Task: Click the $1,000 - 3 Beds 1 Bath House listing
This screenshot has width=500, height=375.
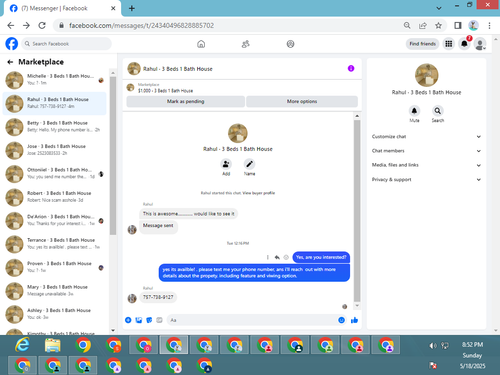Action: click(x=165, y=91)
